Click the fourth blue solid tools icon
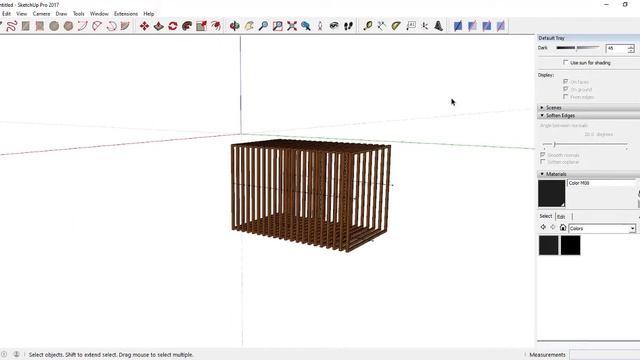 (501, 26)
